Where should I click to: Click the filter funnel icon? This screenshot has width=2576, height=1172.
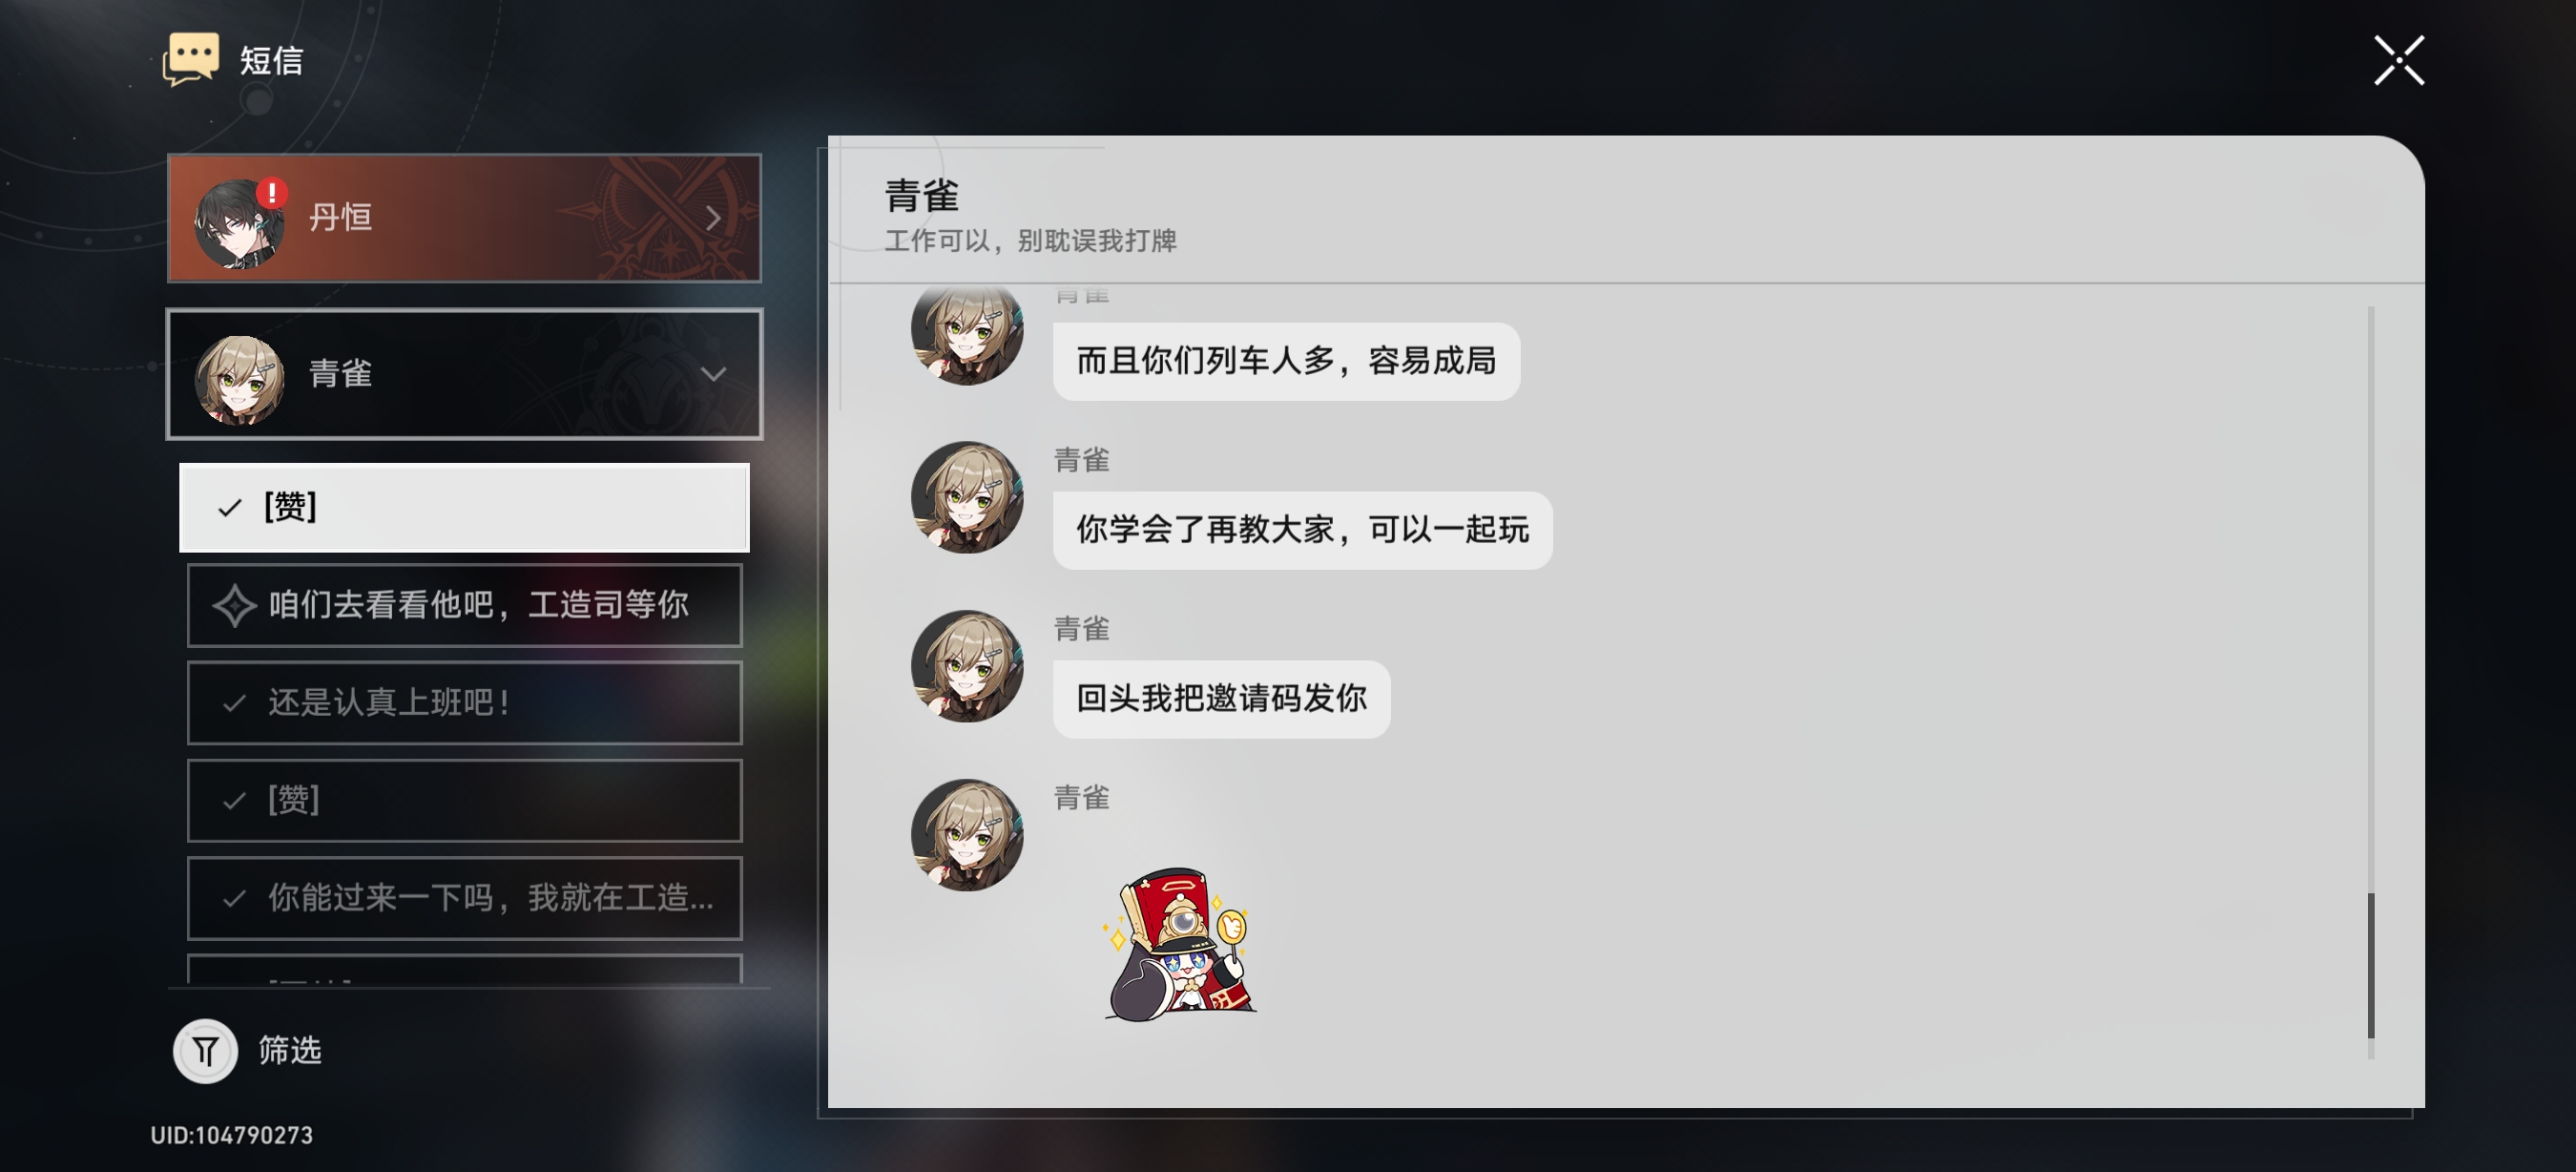[x=205, y=1051]
